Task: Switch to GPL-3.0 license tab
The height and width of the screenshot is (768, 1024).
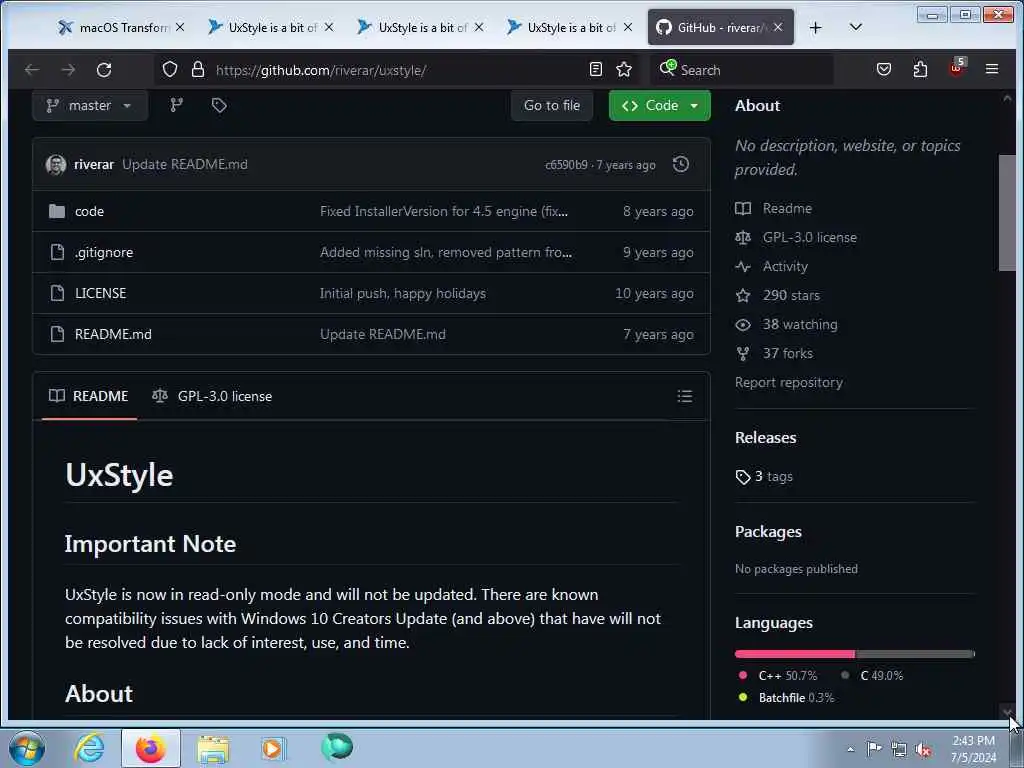Action: [212, 396]
